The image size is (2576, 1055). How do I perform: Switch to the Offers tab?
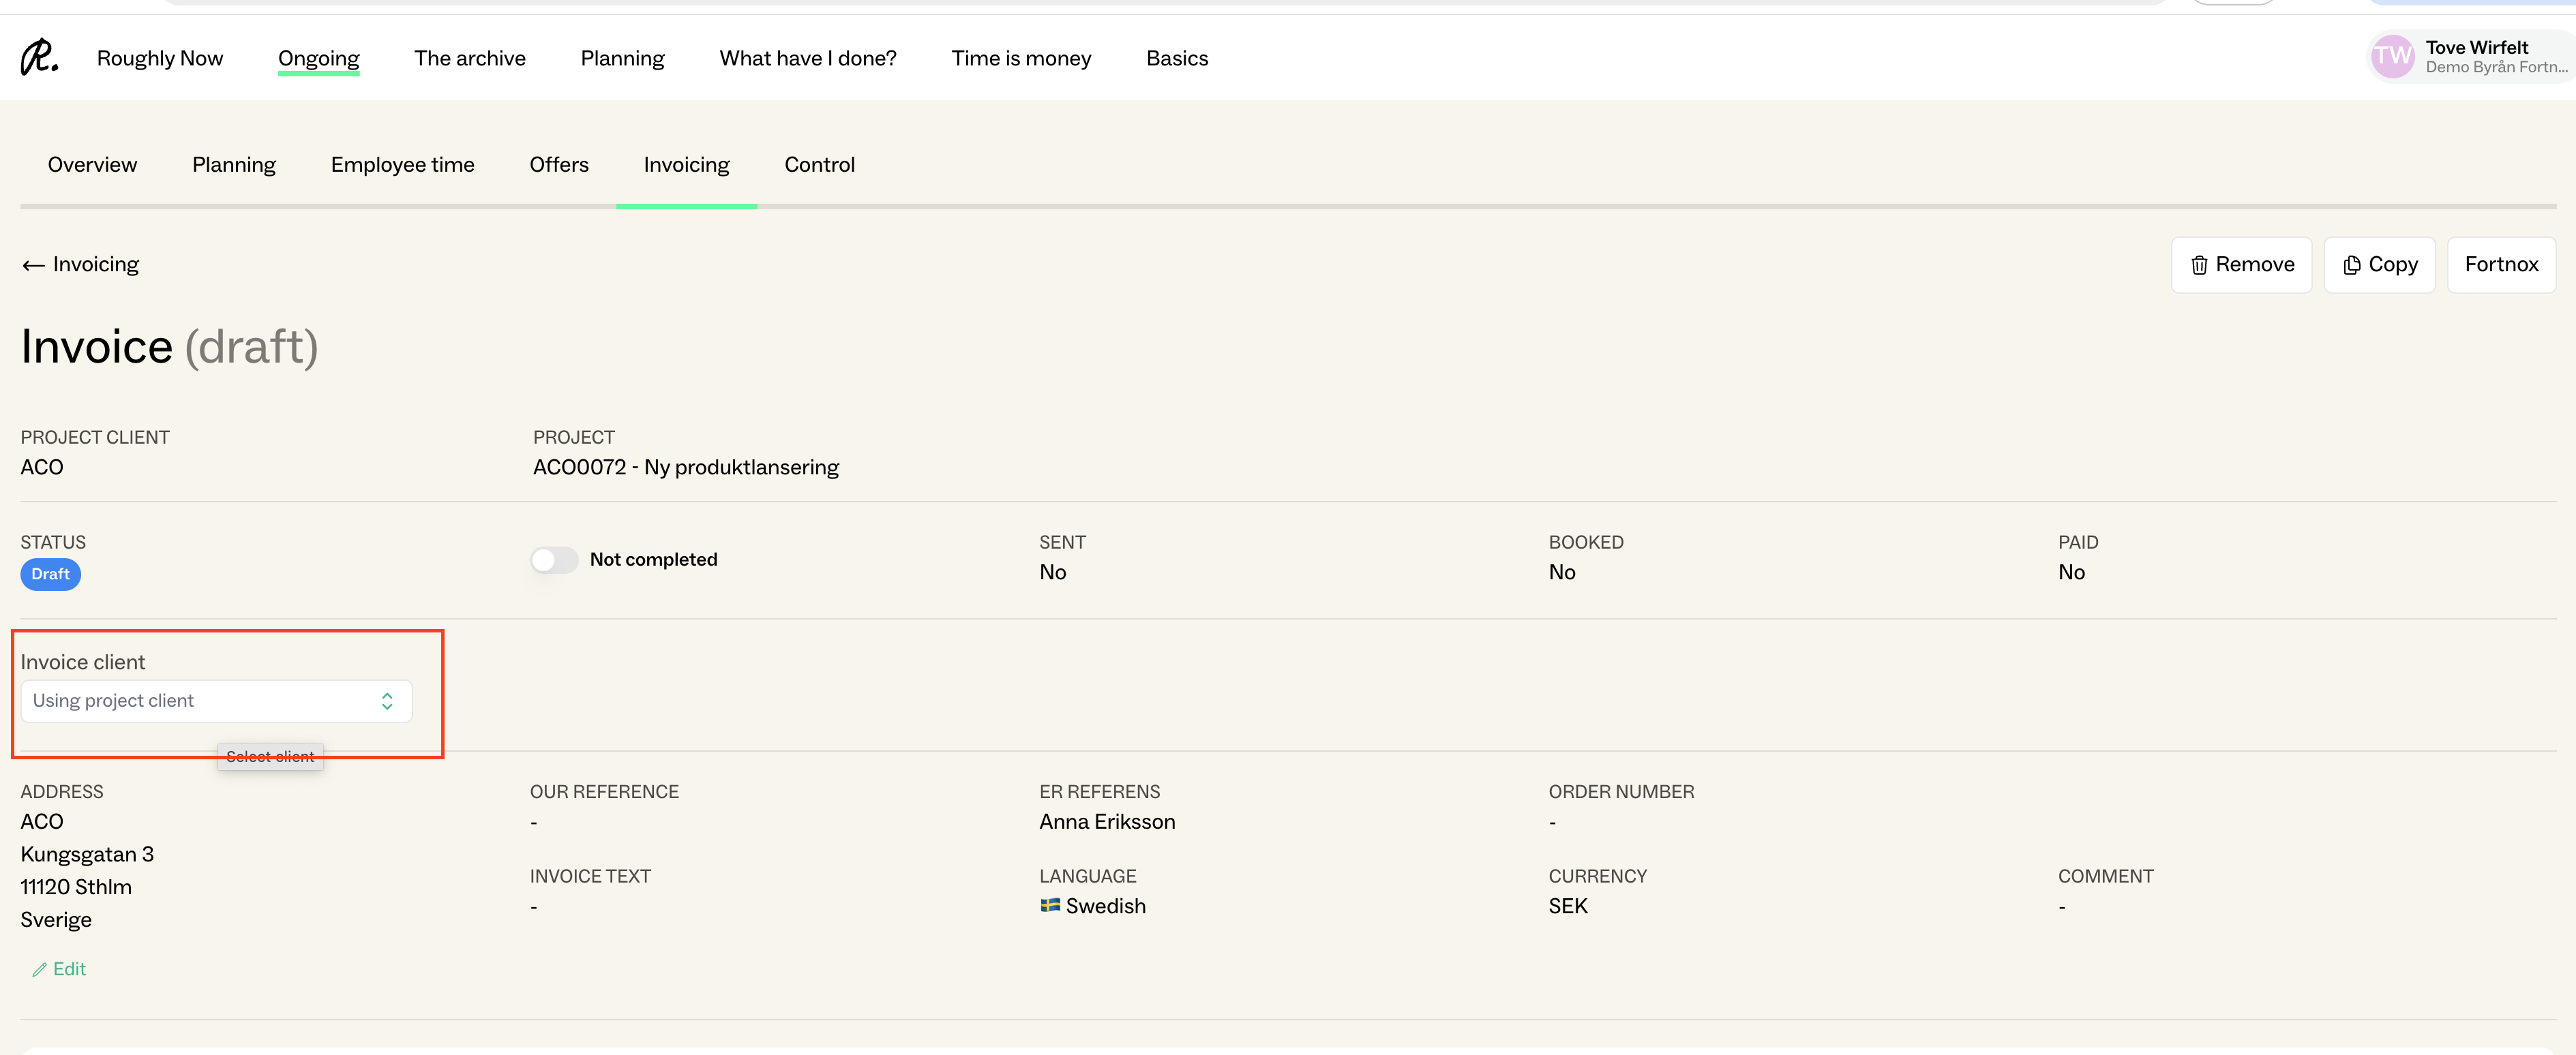(x=558, y=165)
